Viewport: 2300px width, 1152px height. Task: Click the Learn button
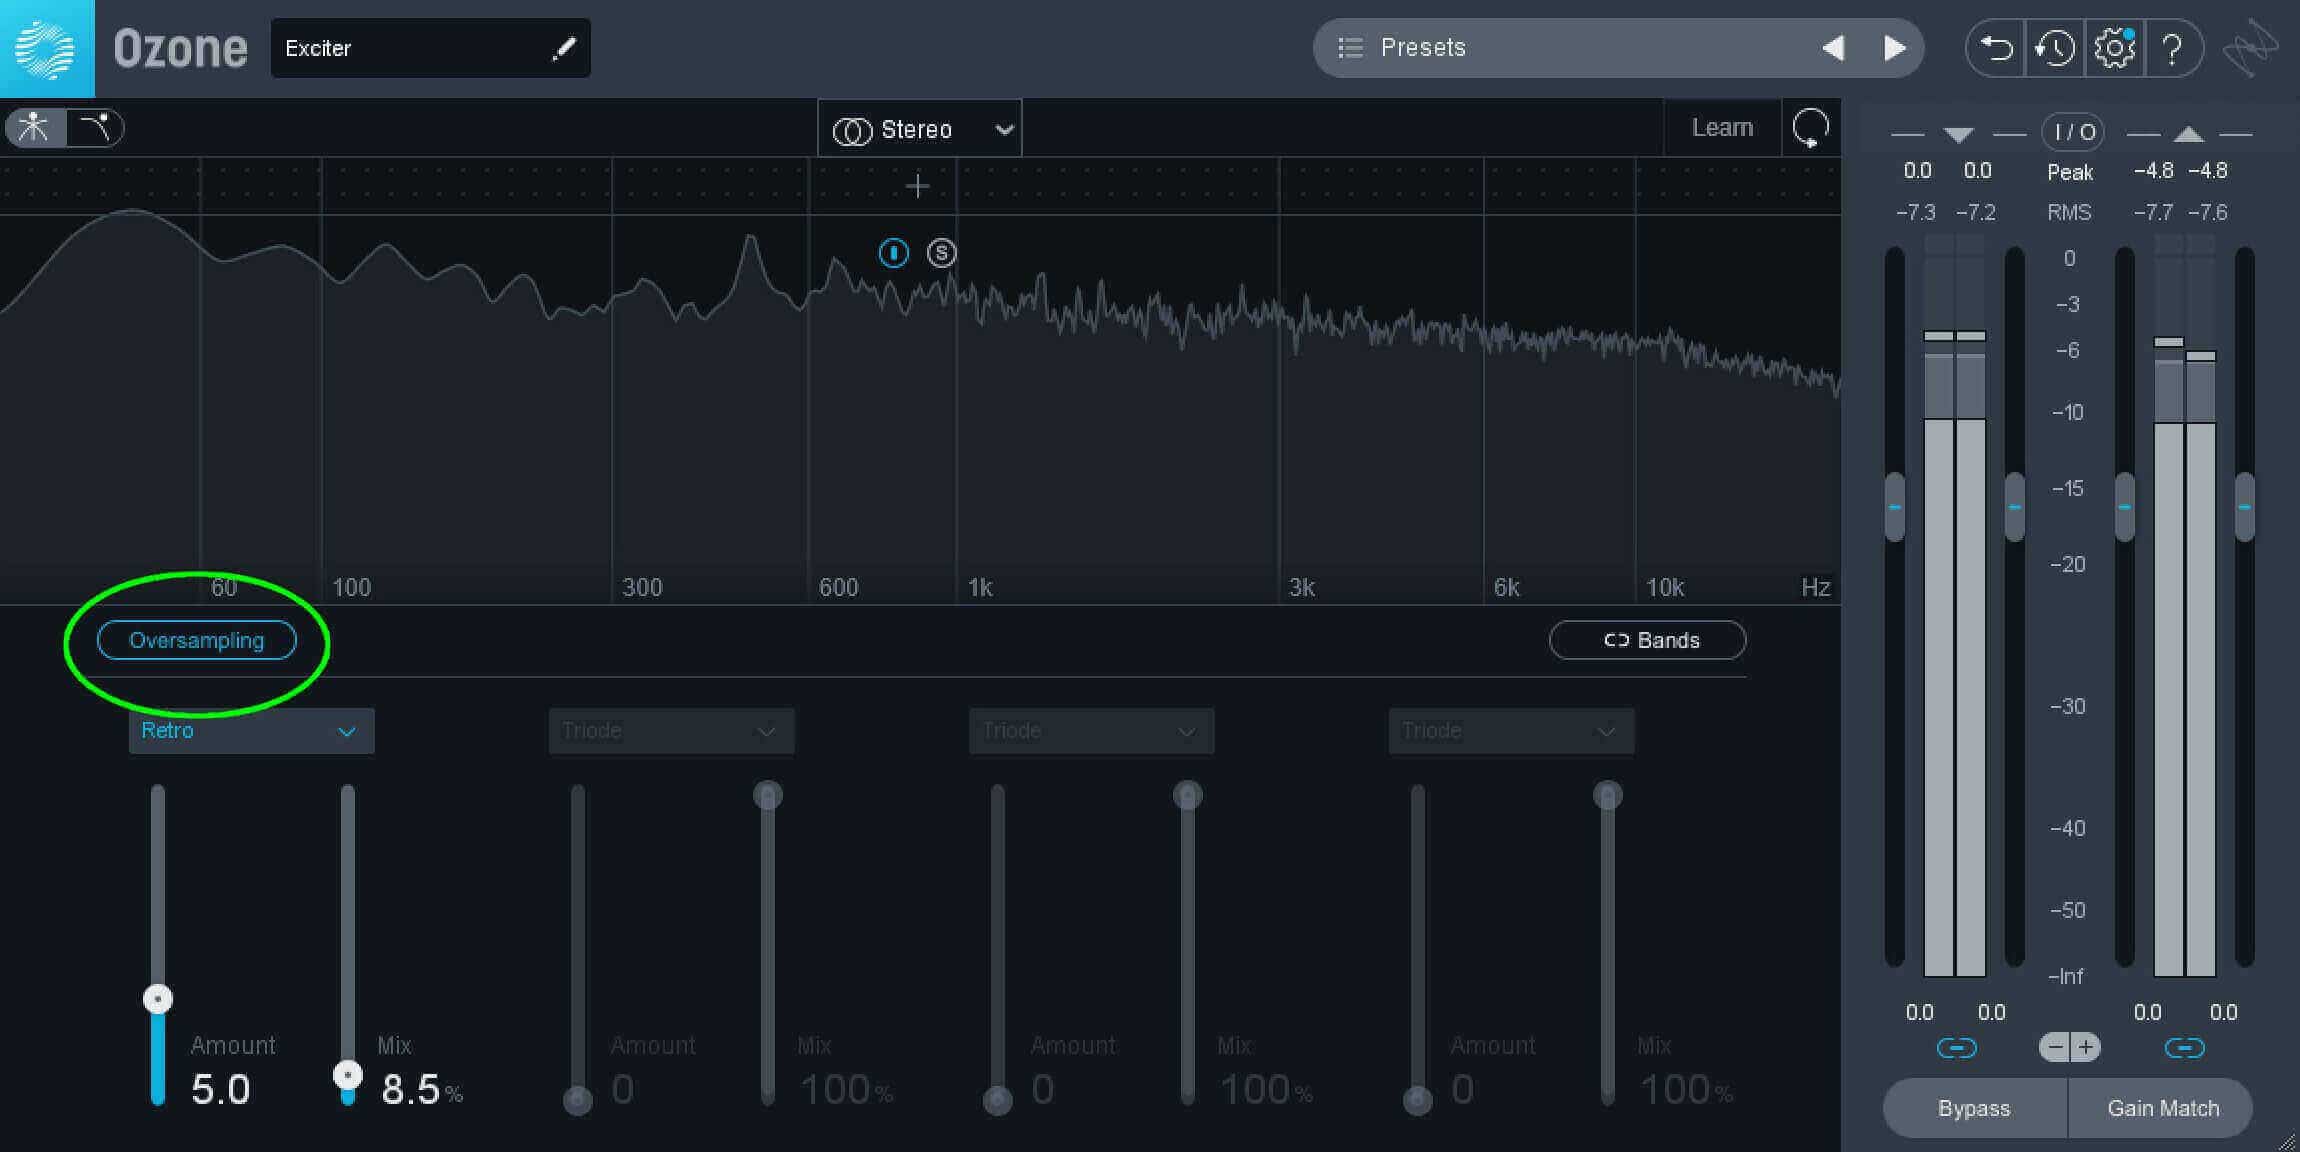coord(1722,128)
